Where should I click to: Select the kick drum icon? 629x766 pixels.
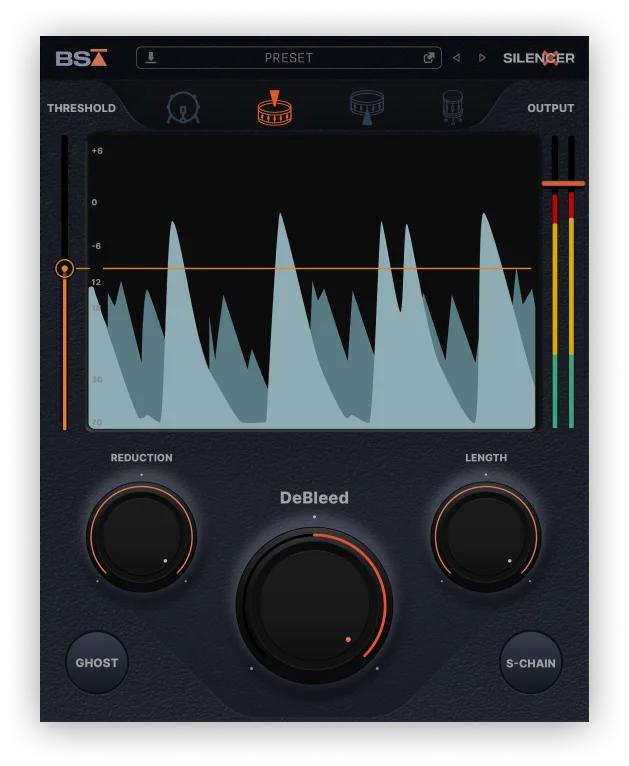coord(183,107)
